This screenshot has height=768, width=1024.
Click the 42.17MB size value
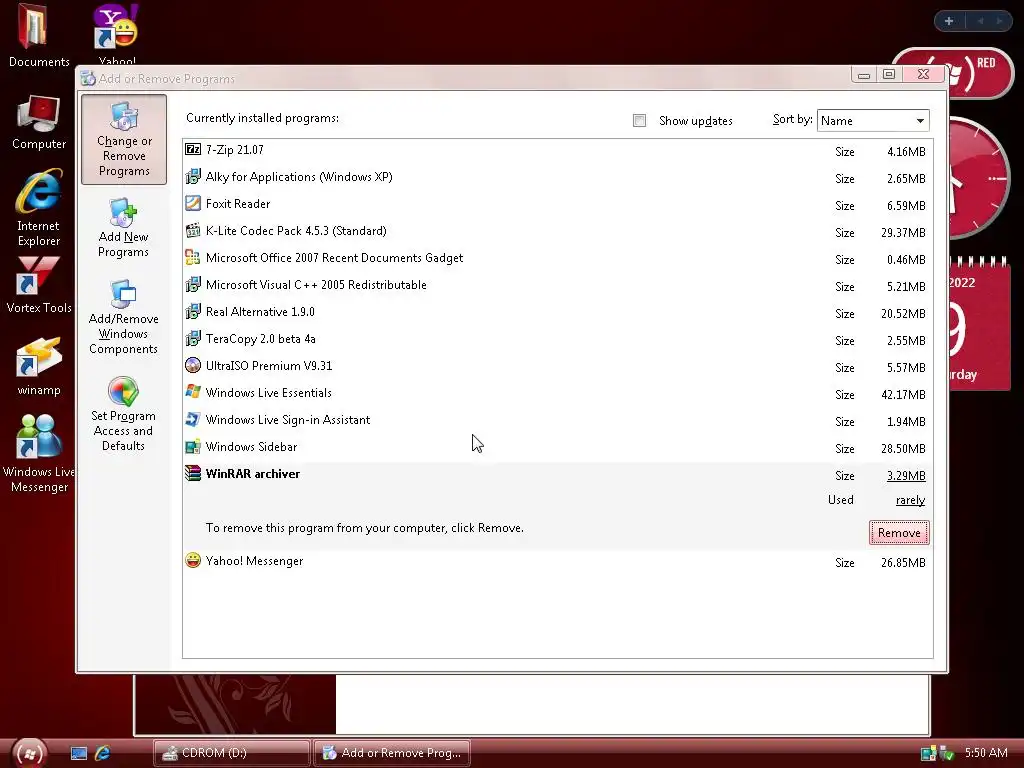pyautogui.click(x=903, y=394)
